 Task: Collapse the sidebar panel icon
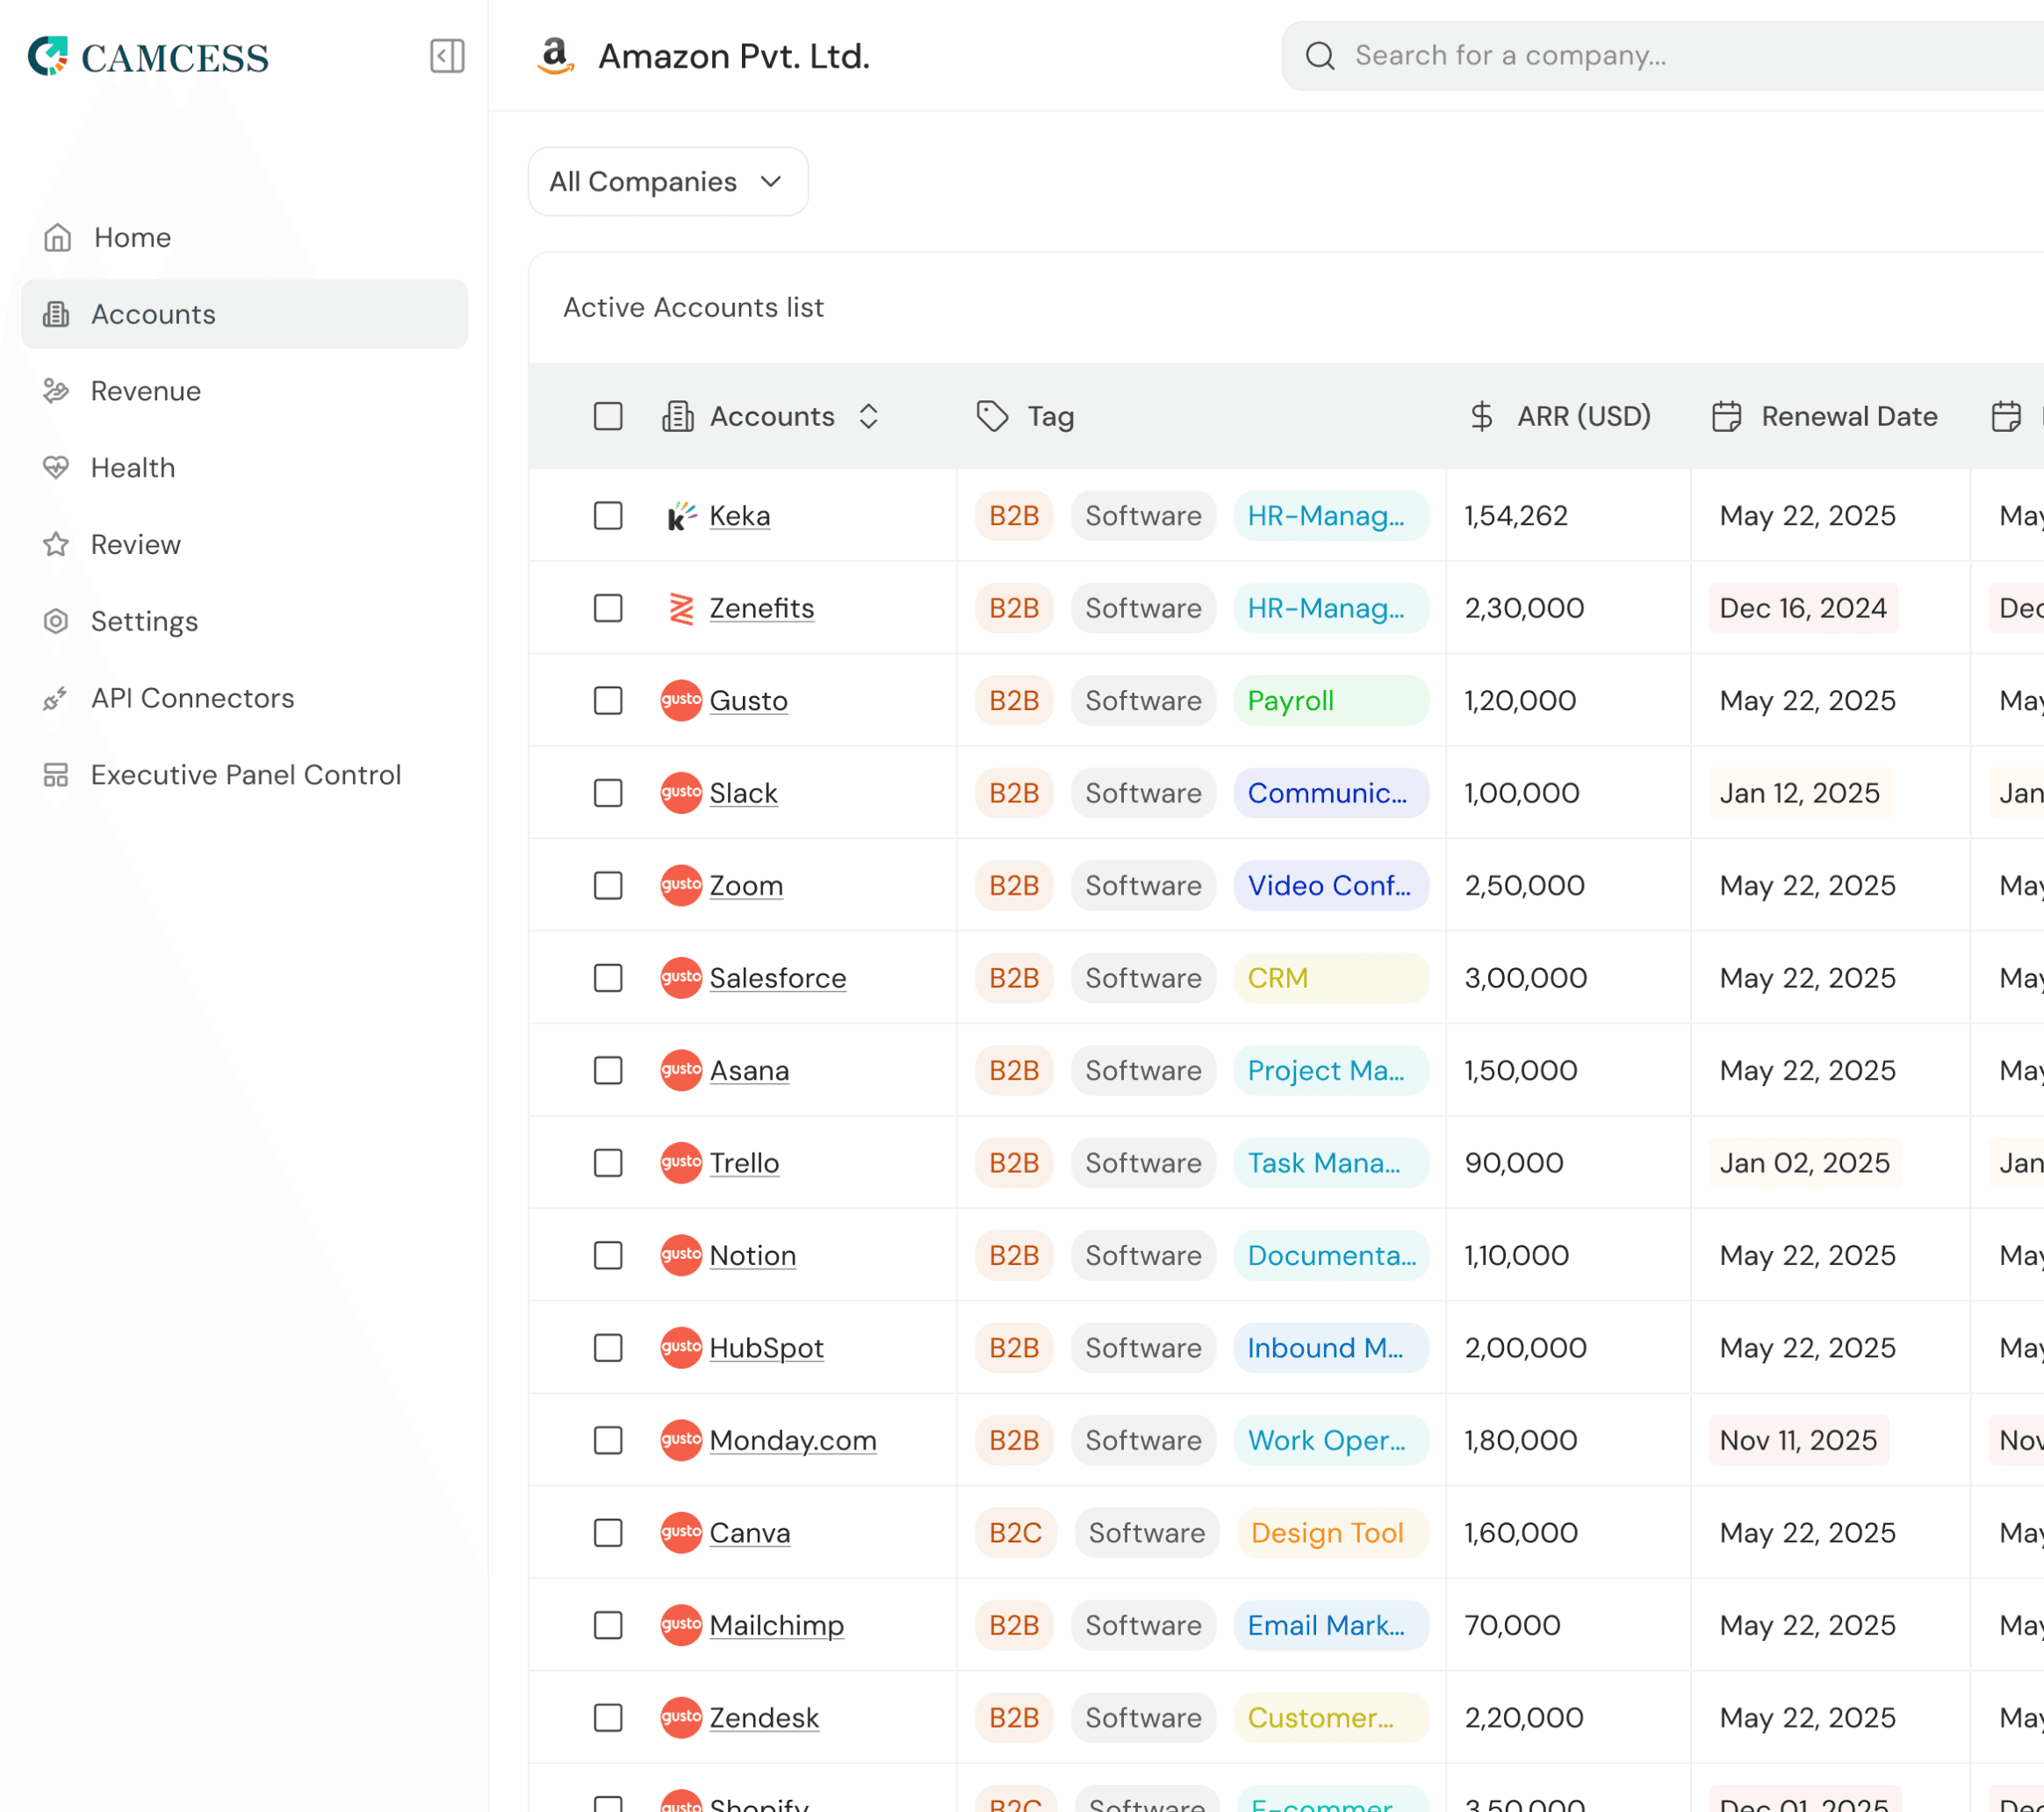[447, 56]
